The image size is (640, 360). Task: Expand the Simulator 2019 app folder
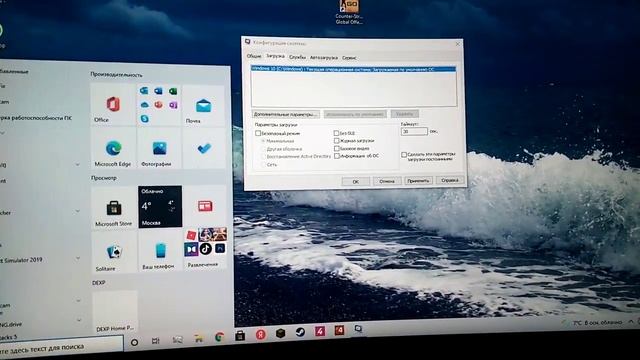[x=77, y=259]
